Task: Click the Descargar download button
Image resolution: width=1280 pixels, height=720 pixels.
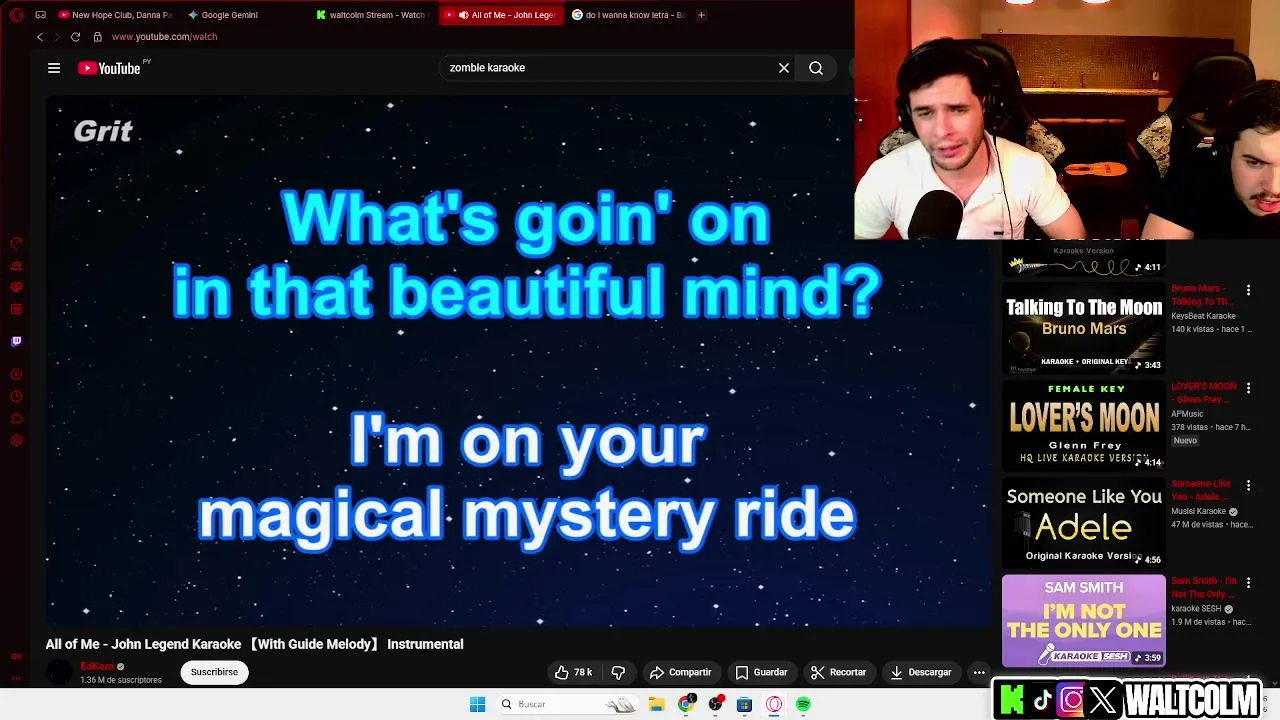Action: coord(920,672)
